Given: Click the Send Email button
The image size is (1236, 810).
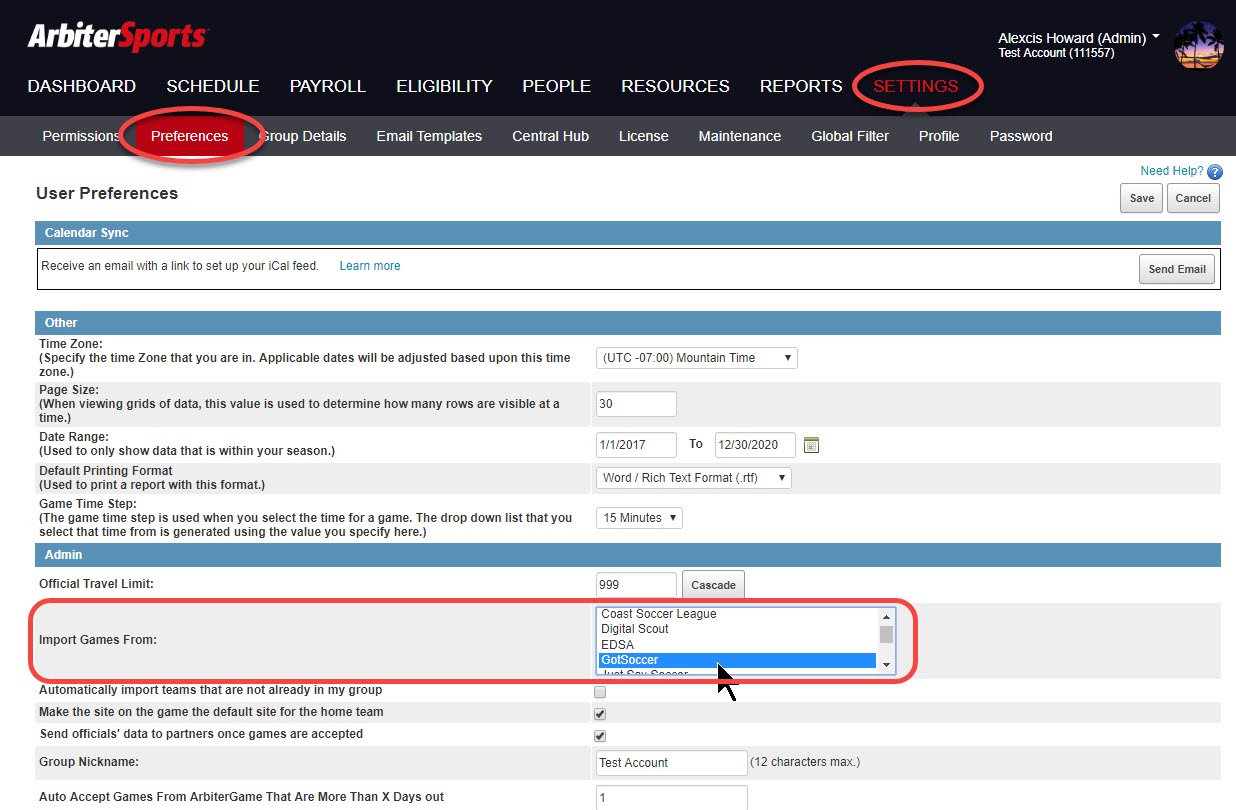Looking at the screenshot, I should (x=1177, y=269).
